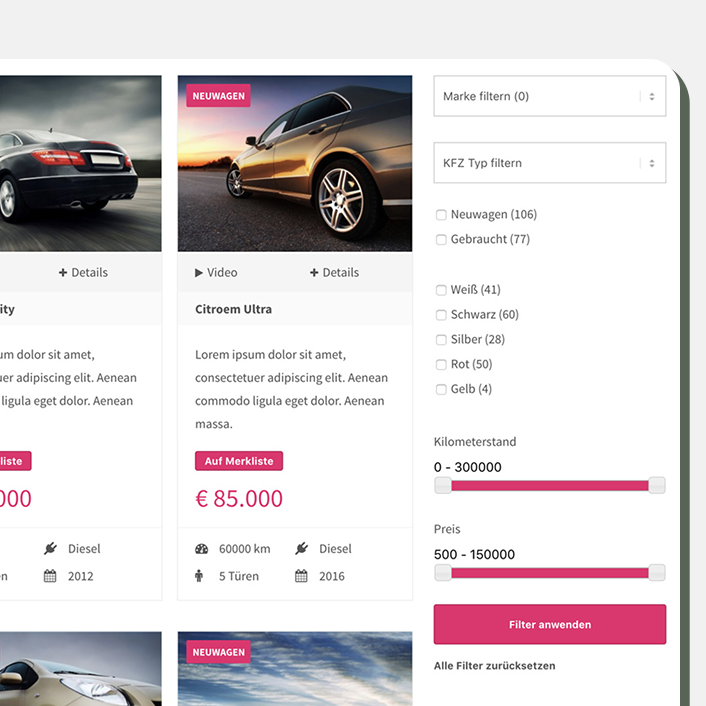Open the Citroem Ultra car photo

pyautogui.click(x=295, y=163)
